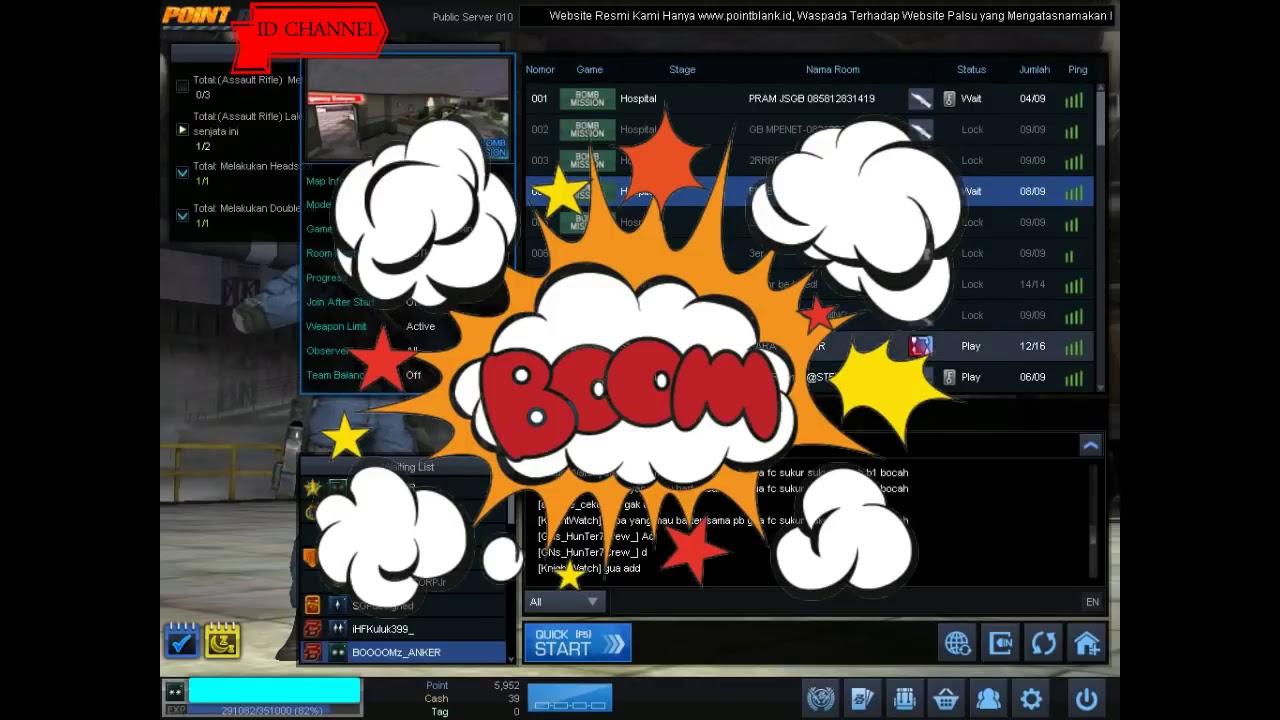This screenshot has width=1280, height=720.
Task: Sort room list by Ping column
Action: [1077, 70]
